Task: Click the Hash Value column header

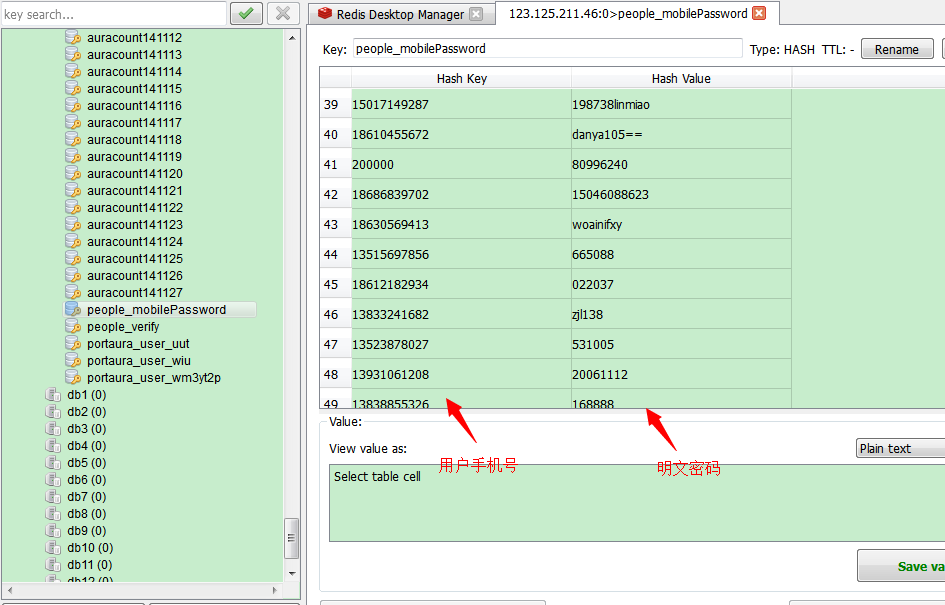Action: click(681, 78)
